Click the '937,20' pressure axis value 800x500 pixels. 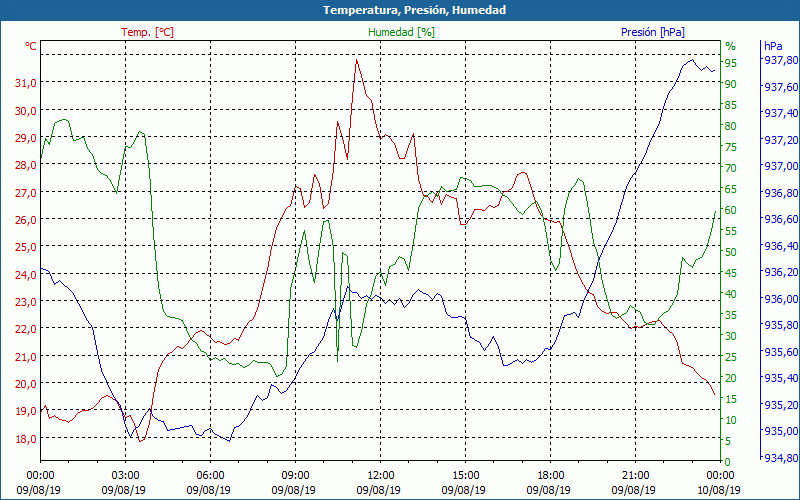pos(780,140)
